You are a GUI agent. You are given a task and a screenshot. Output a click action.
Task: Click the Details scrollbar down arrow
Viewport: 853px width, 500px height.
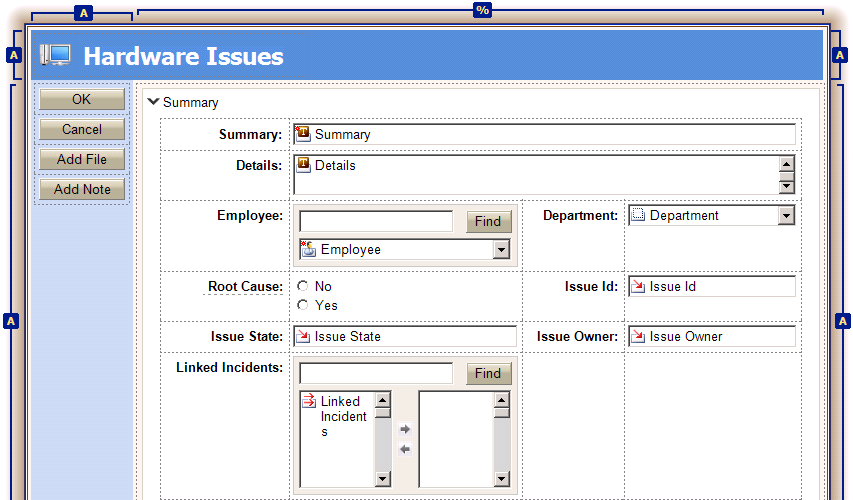(x=786, y=186)
